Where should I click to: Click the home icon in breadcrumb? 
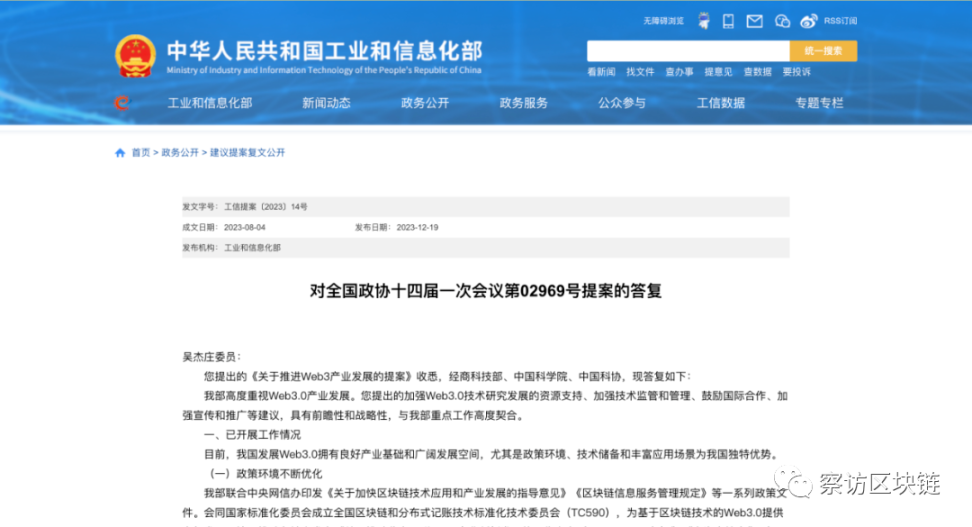click(x=120, y=153)
